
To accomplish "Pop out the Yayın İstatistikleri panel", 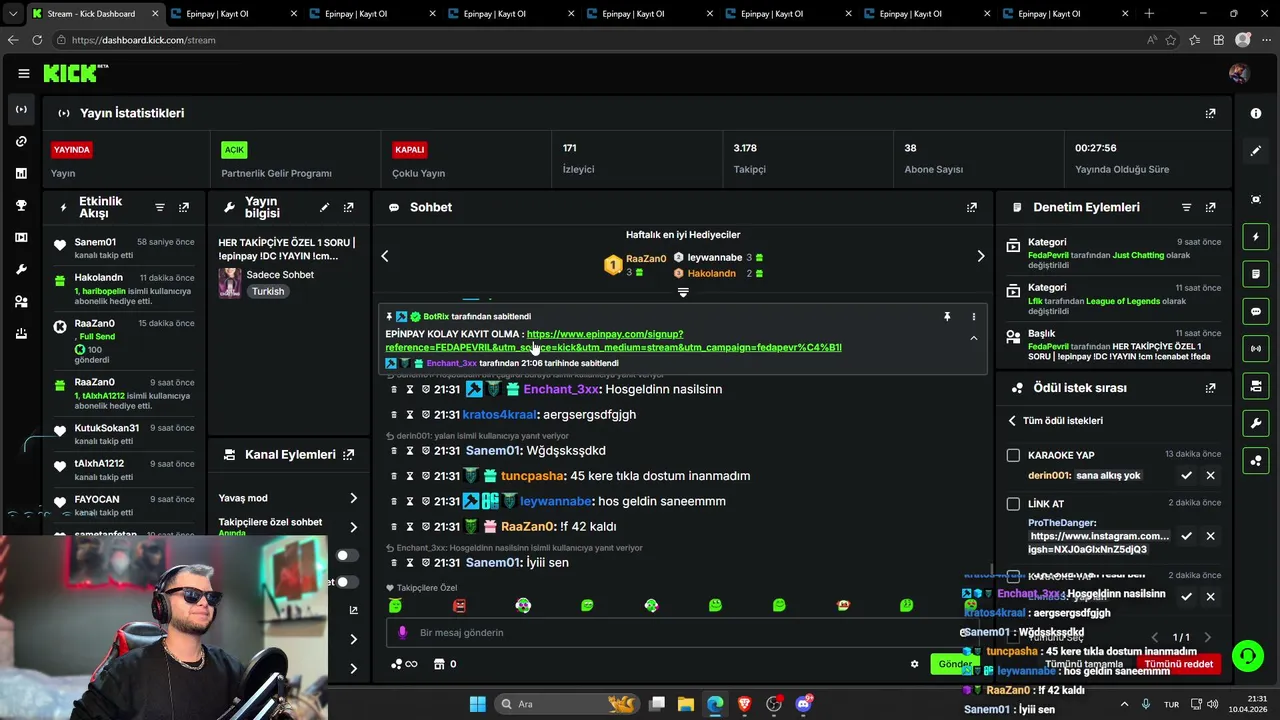I will tap(1210, 113).
